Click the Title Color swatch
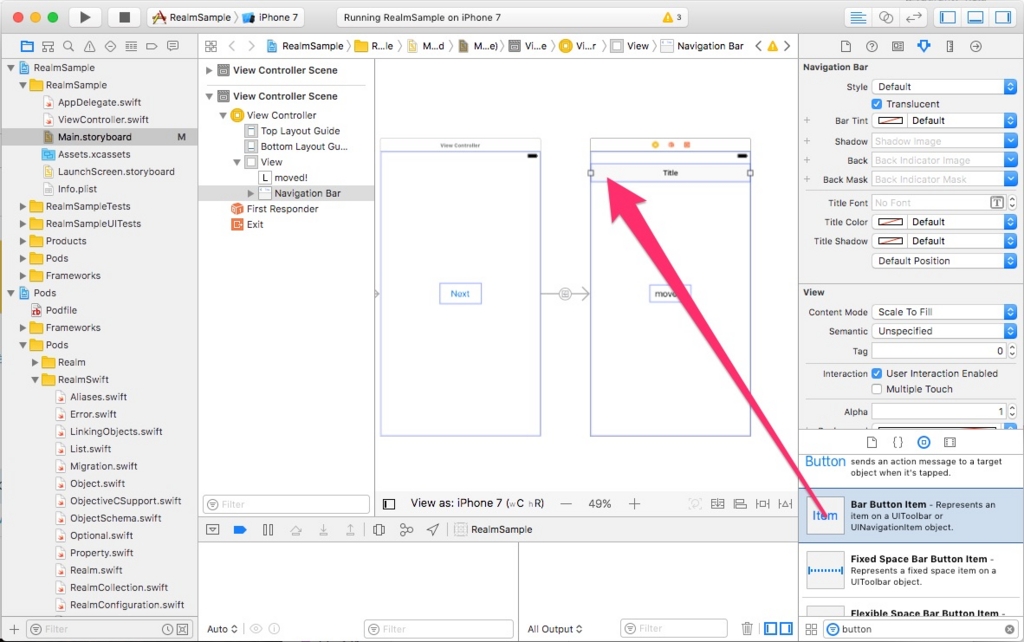This screenshot has height=642, width=1024. [x=890, y=222]
